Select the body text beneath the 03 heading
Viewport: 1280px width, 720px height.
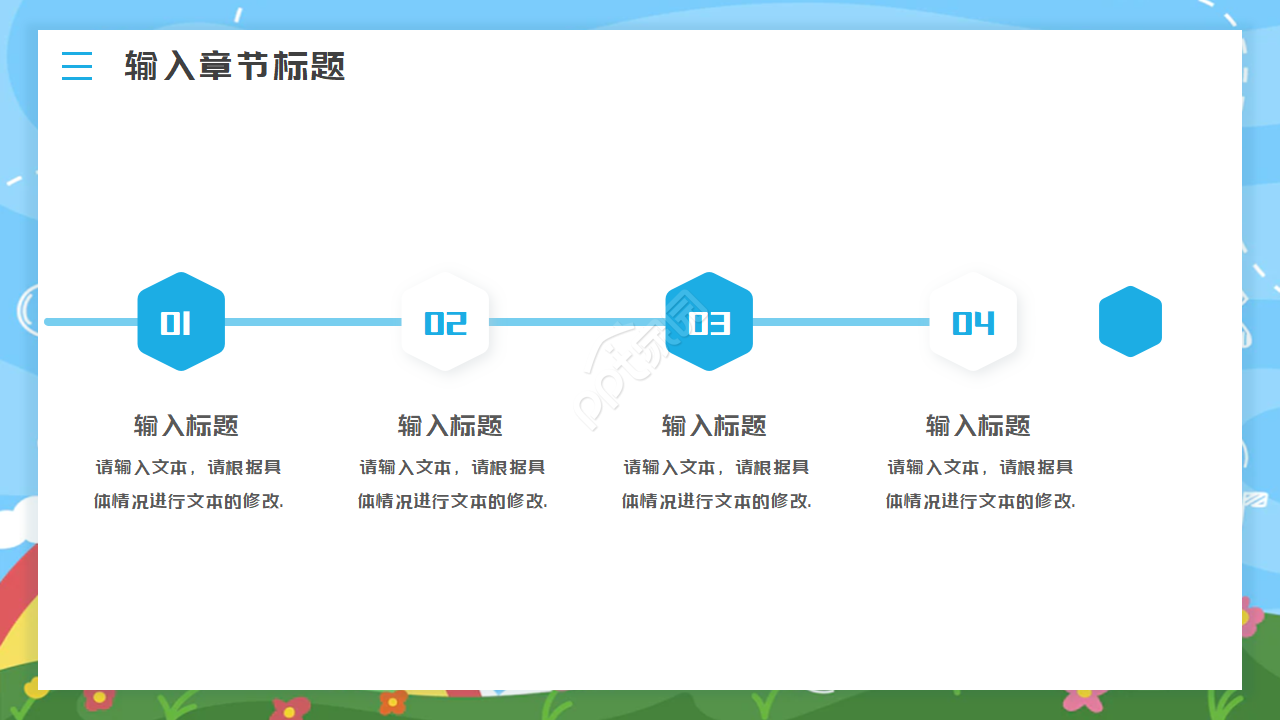click(x=717, y=484)
